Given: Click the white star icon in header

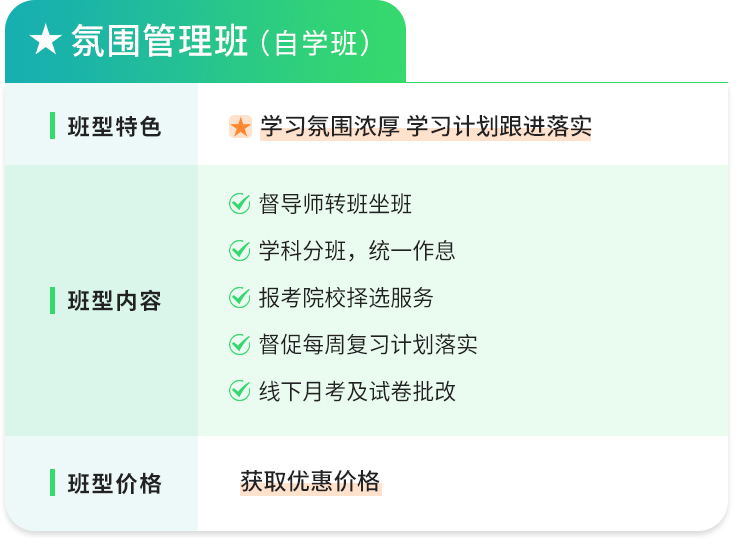Looking at the screenshot, I should coord(46,42).
